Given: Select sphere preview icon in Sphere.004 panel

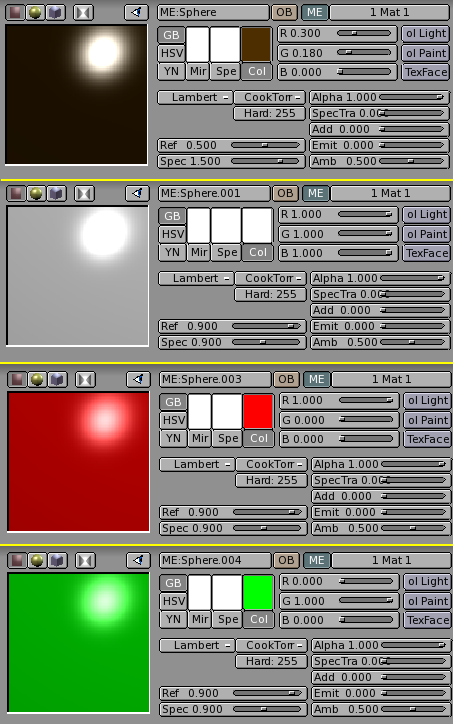Looking at the screenshot, I should click(x=37, y=561).
